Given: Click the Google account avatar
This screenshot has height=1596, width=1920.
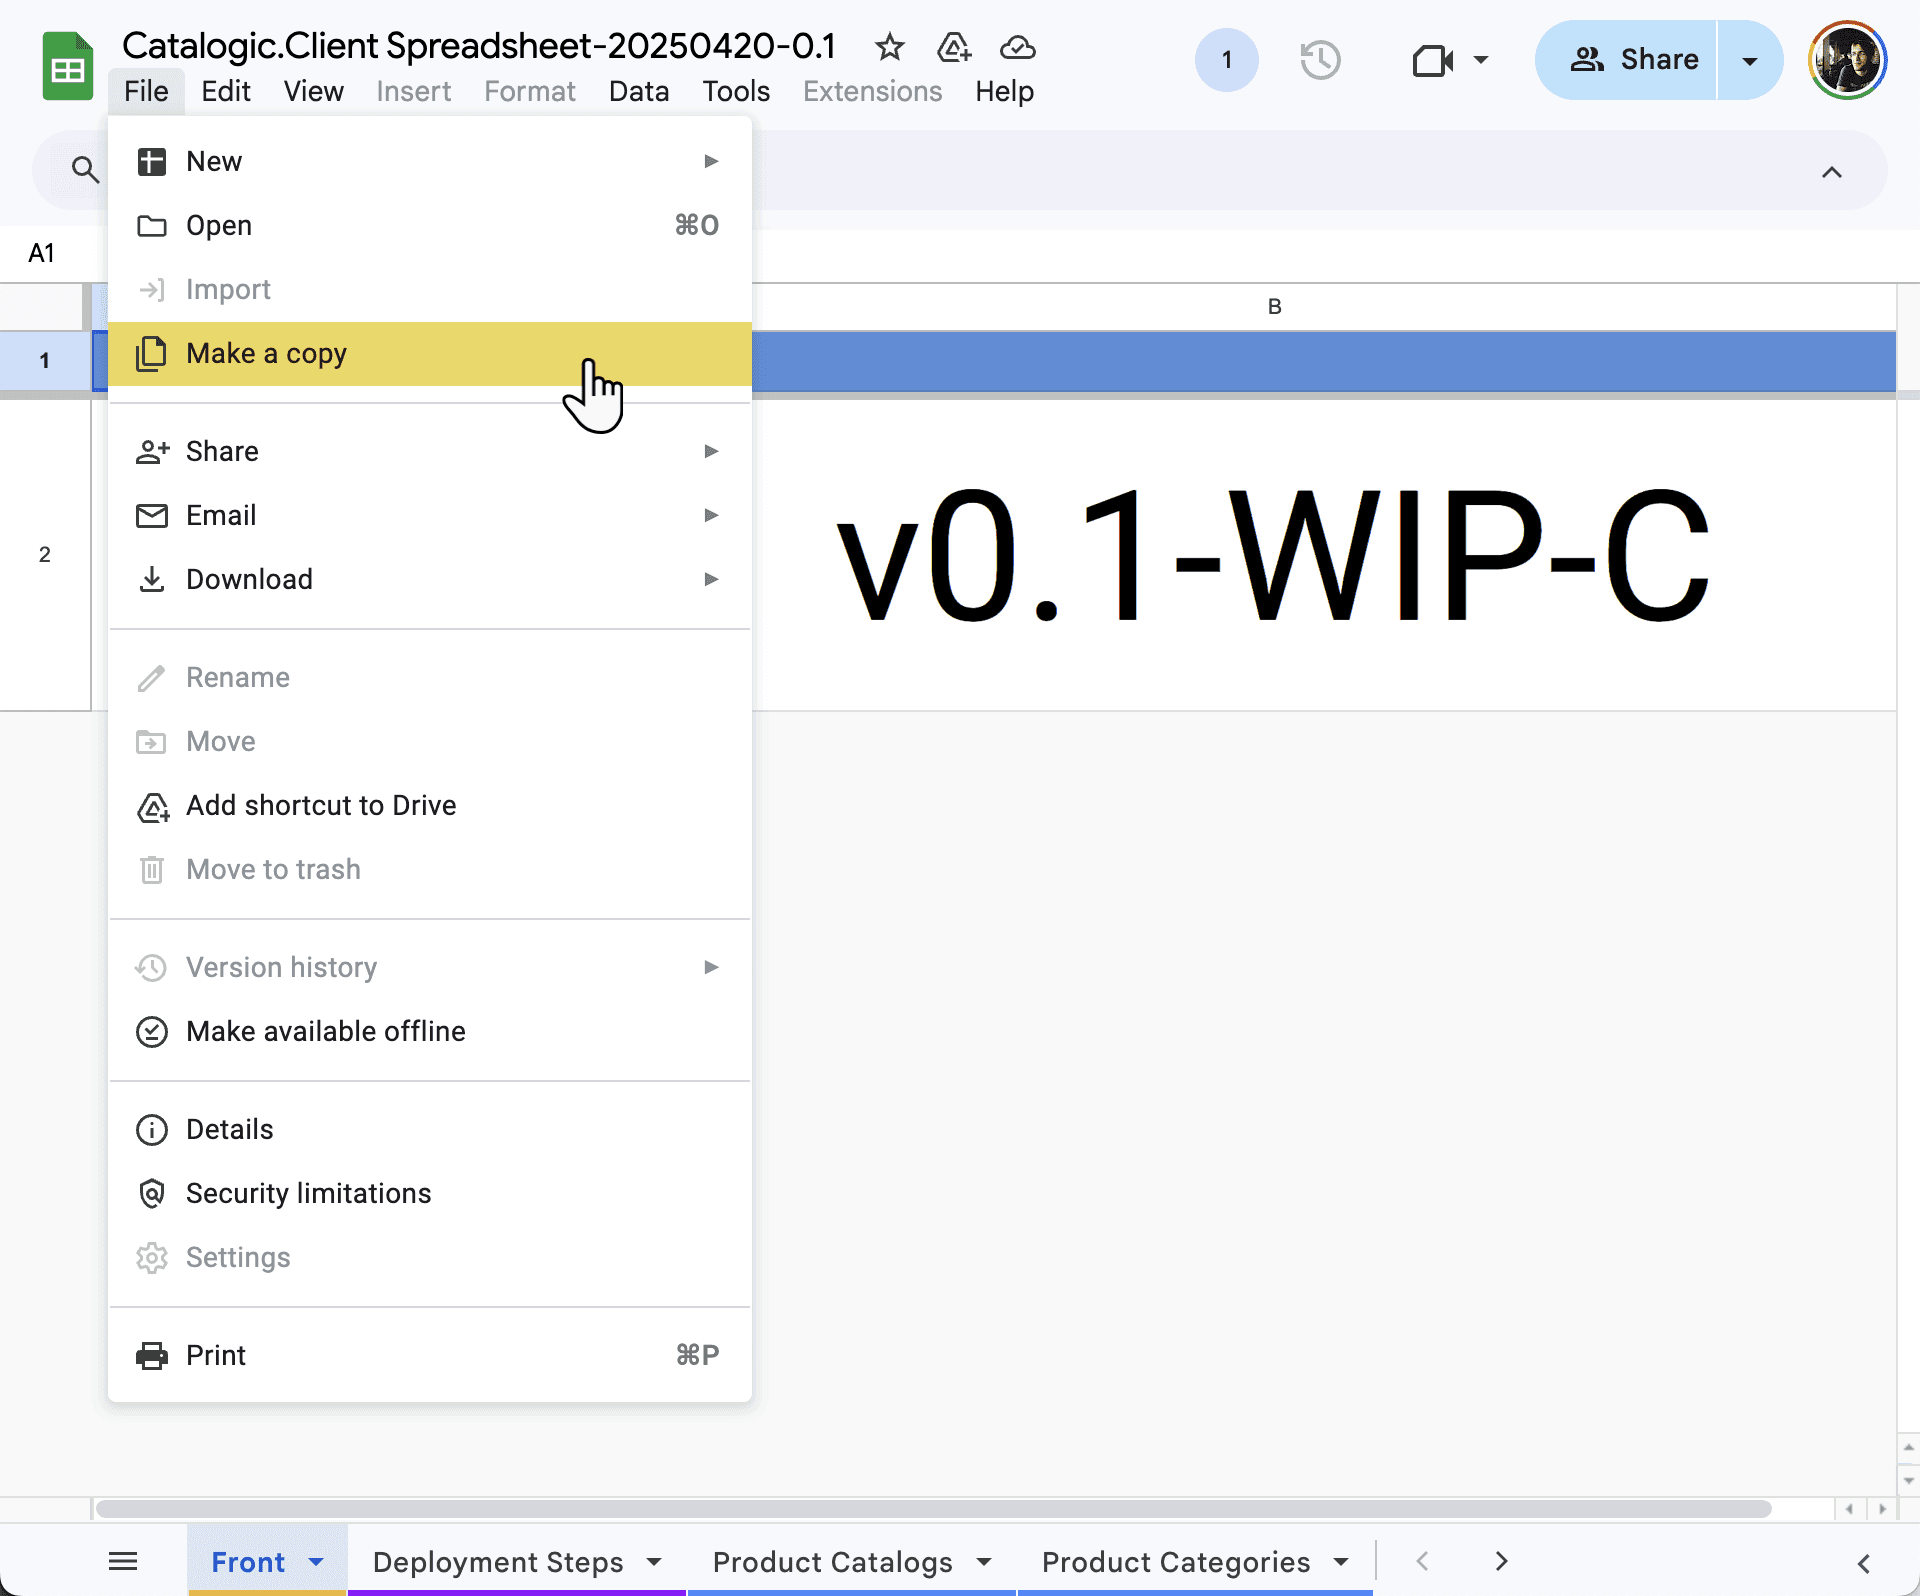Looking at the screenshot, I should click(1847, 60).
